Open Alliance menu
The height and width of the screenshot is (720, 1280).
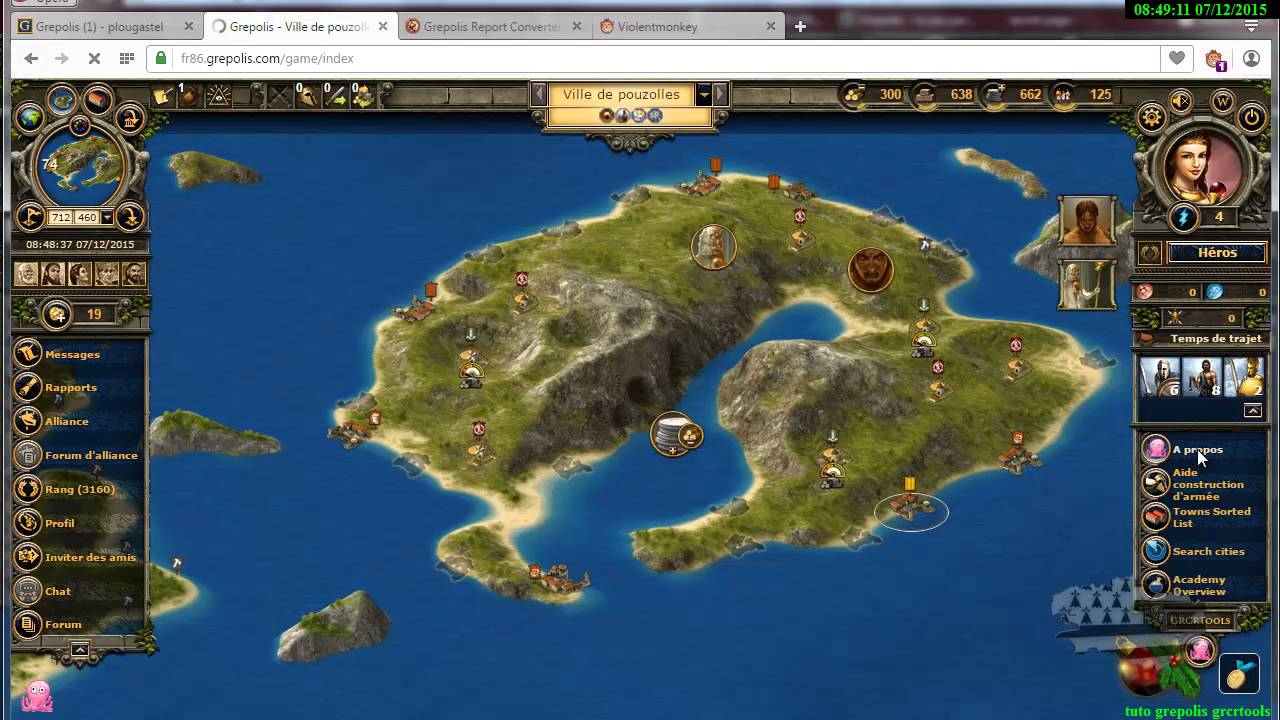tap(67, 421)
